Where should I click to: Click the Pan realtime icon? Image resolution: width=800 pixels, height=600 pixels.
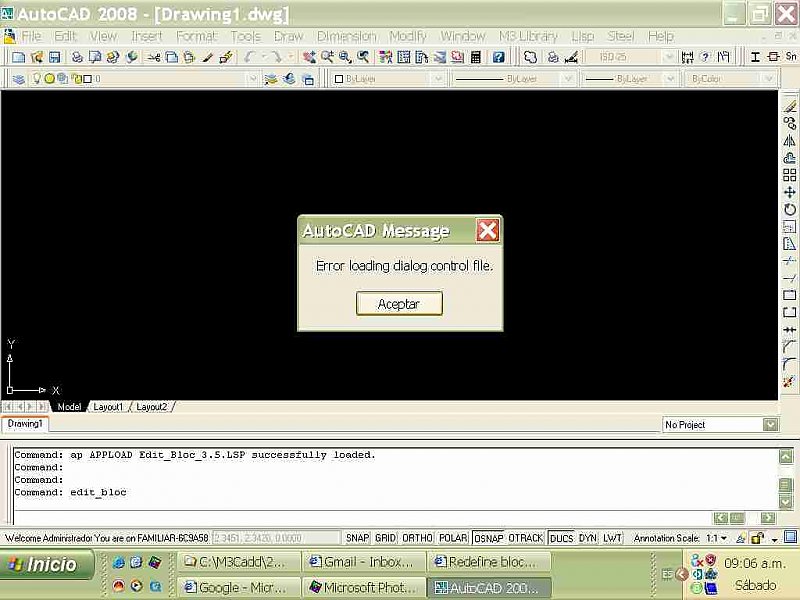coord(309,57)
